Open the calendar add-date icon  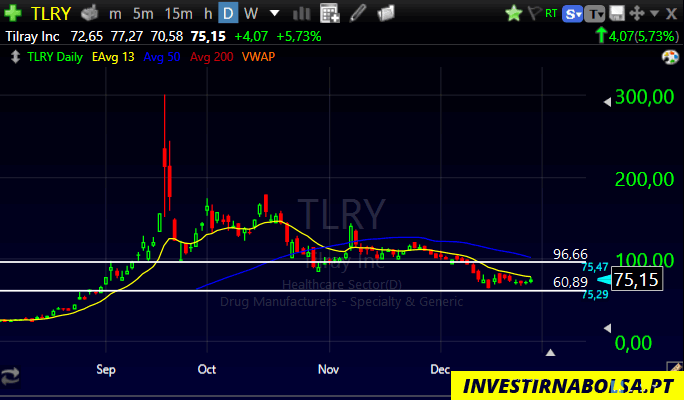click(329, 14)
